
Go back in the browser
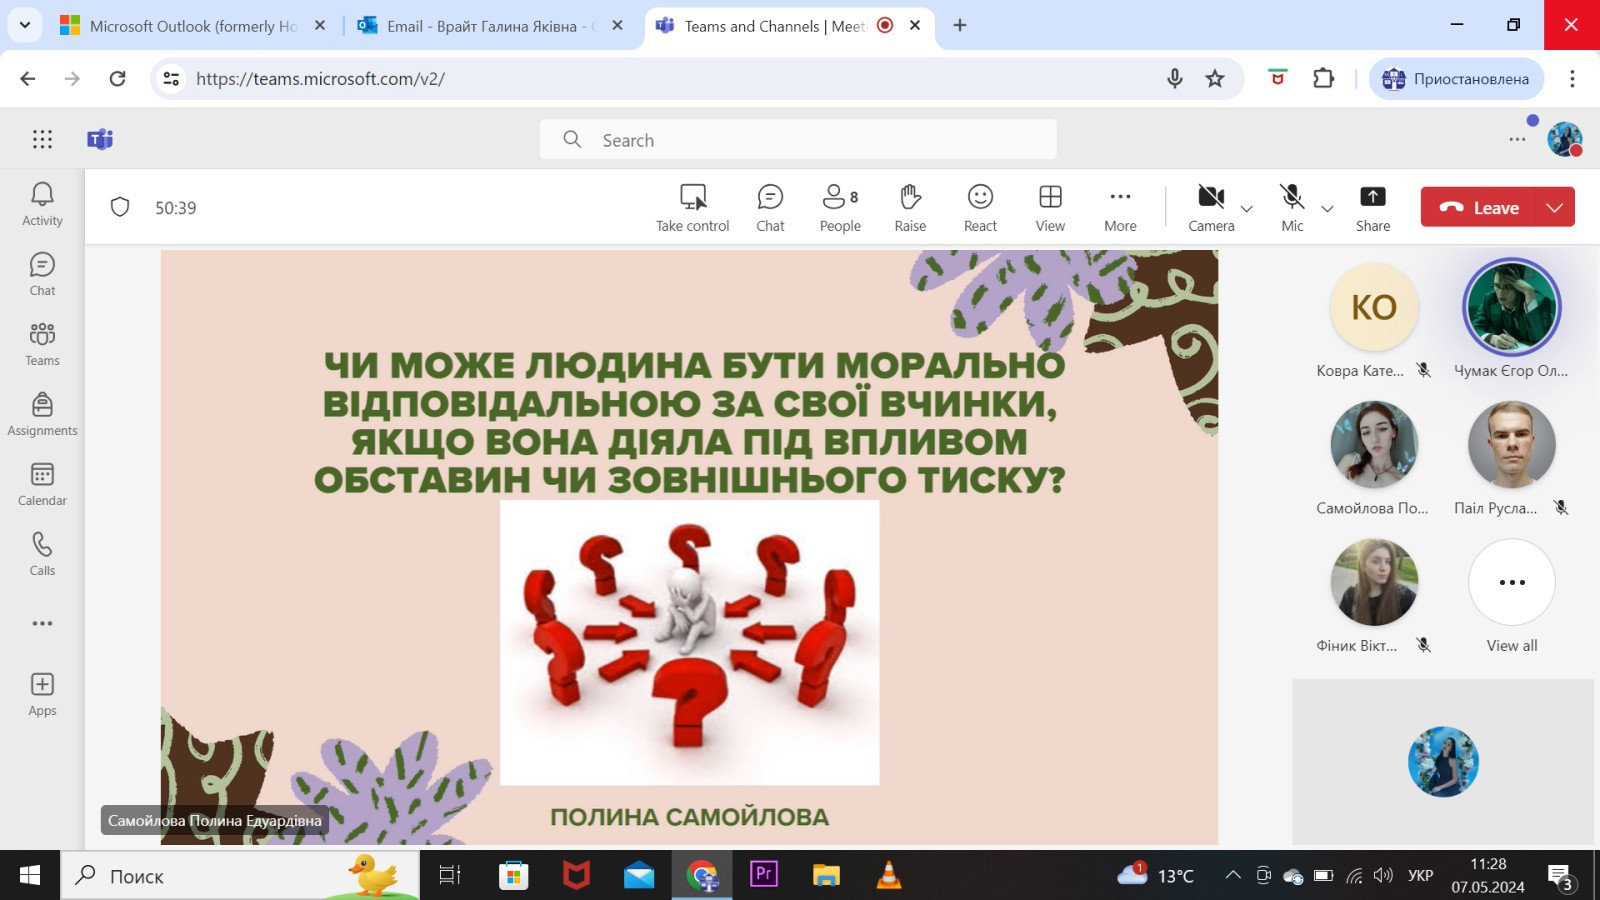coord(28,78)
